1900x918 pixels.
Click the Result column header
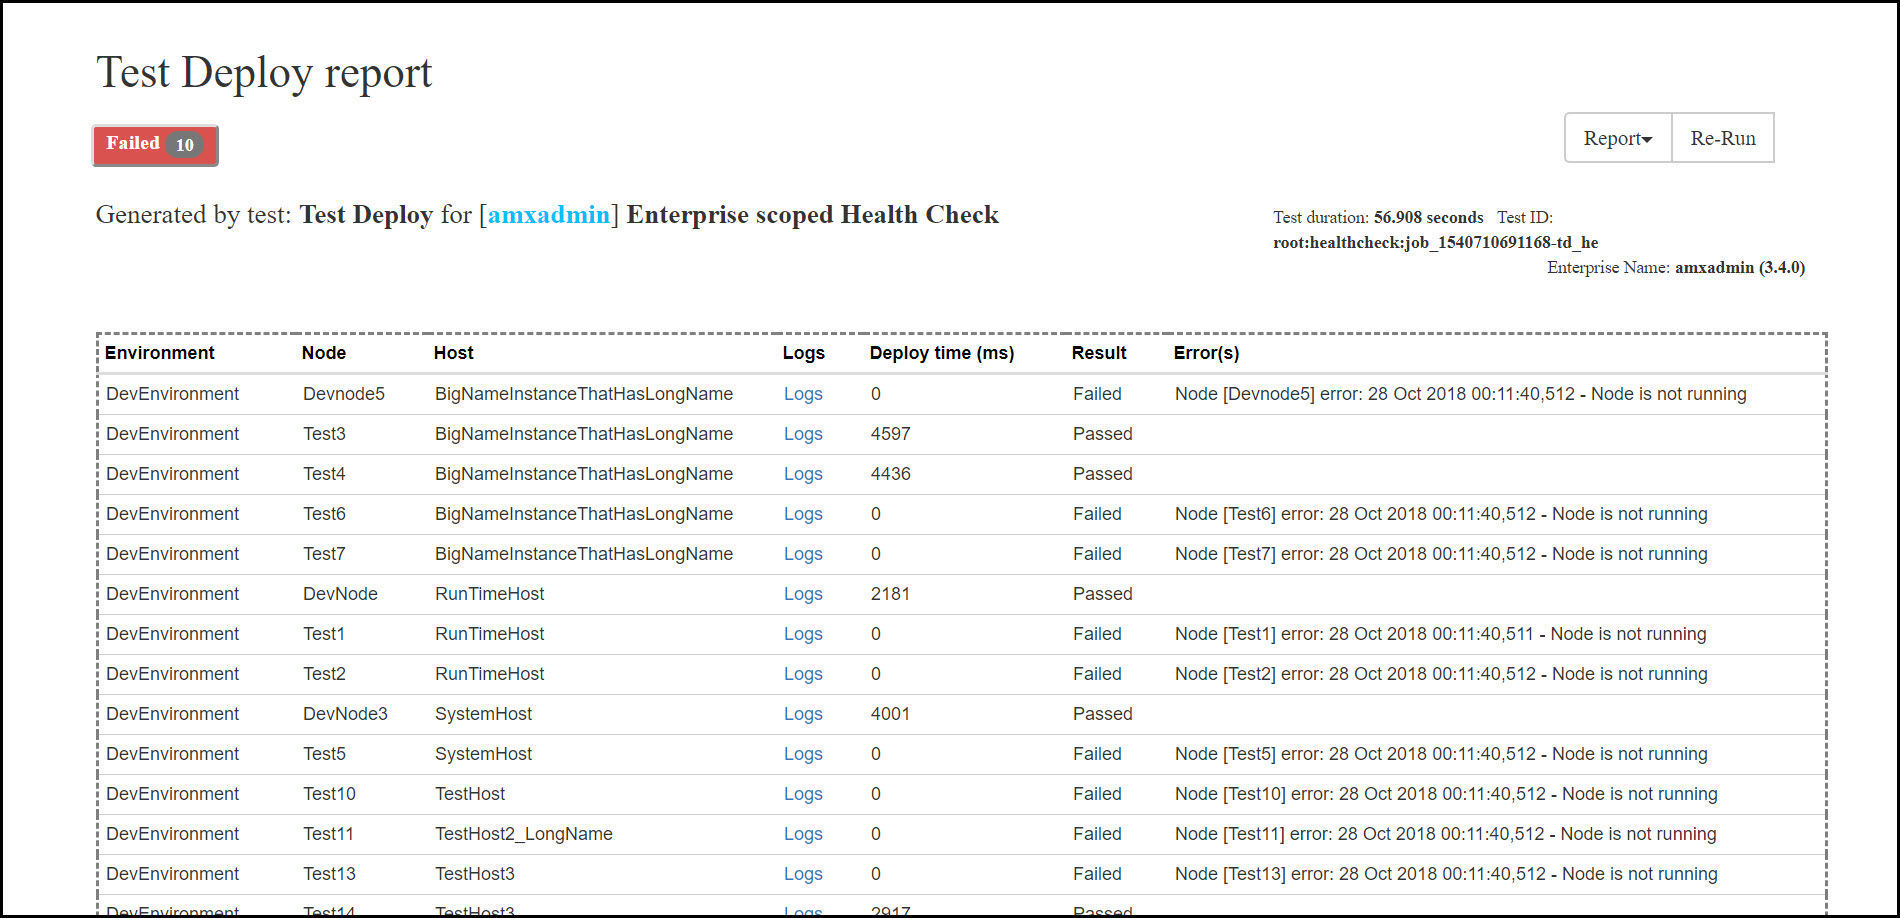(1099, 353)
